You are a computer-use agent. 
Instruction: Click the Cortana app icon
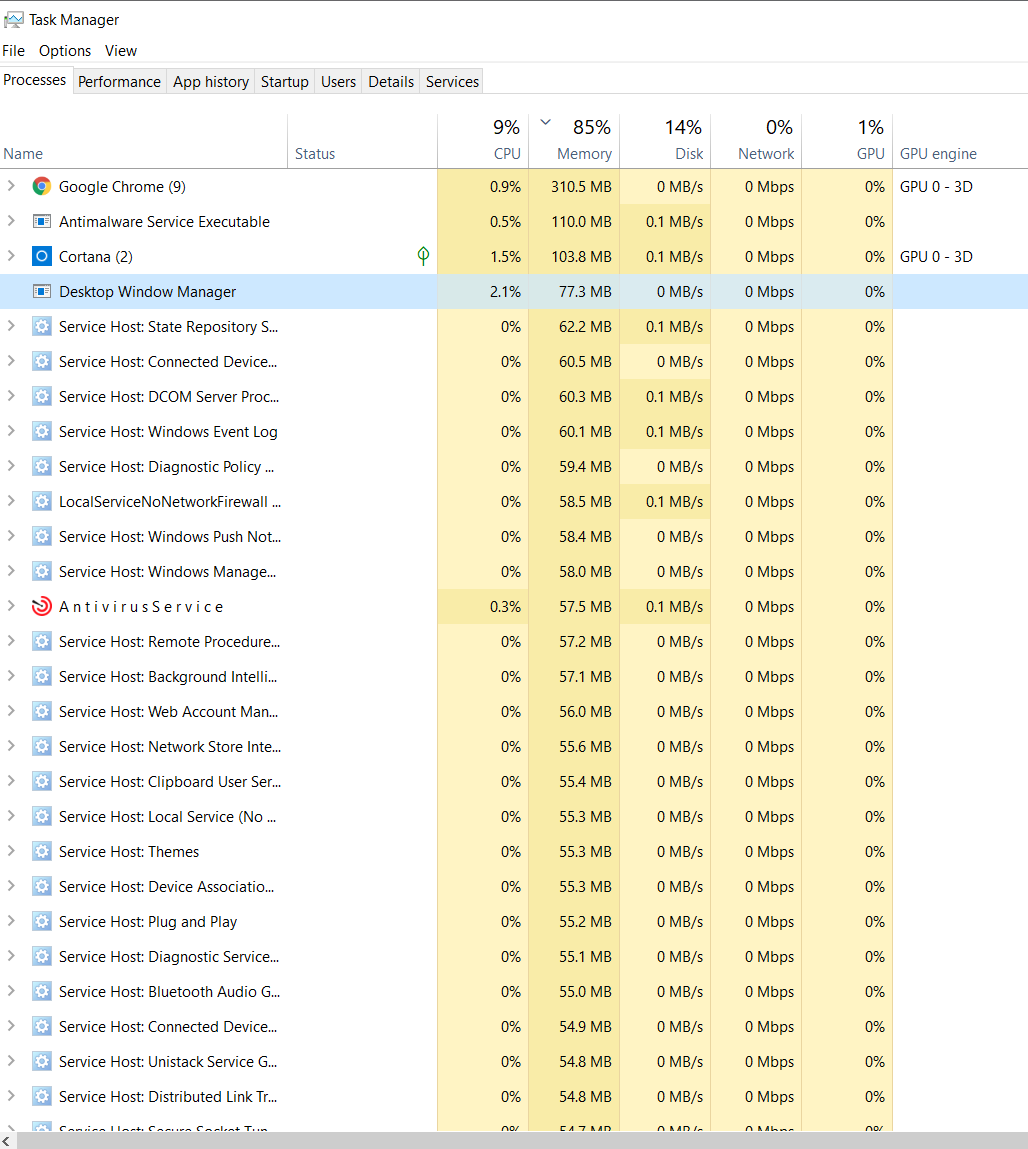point(42,256)
